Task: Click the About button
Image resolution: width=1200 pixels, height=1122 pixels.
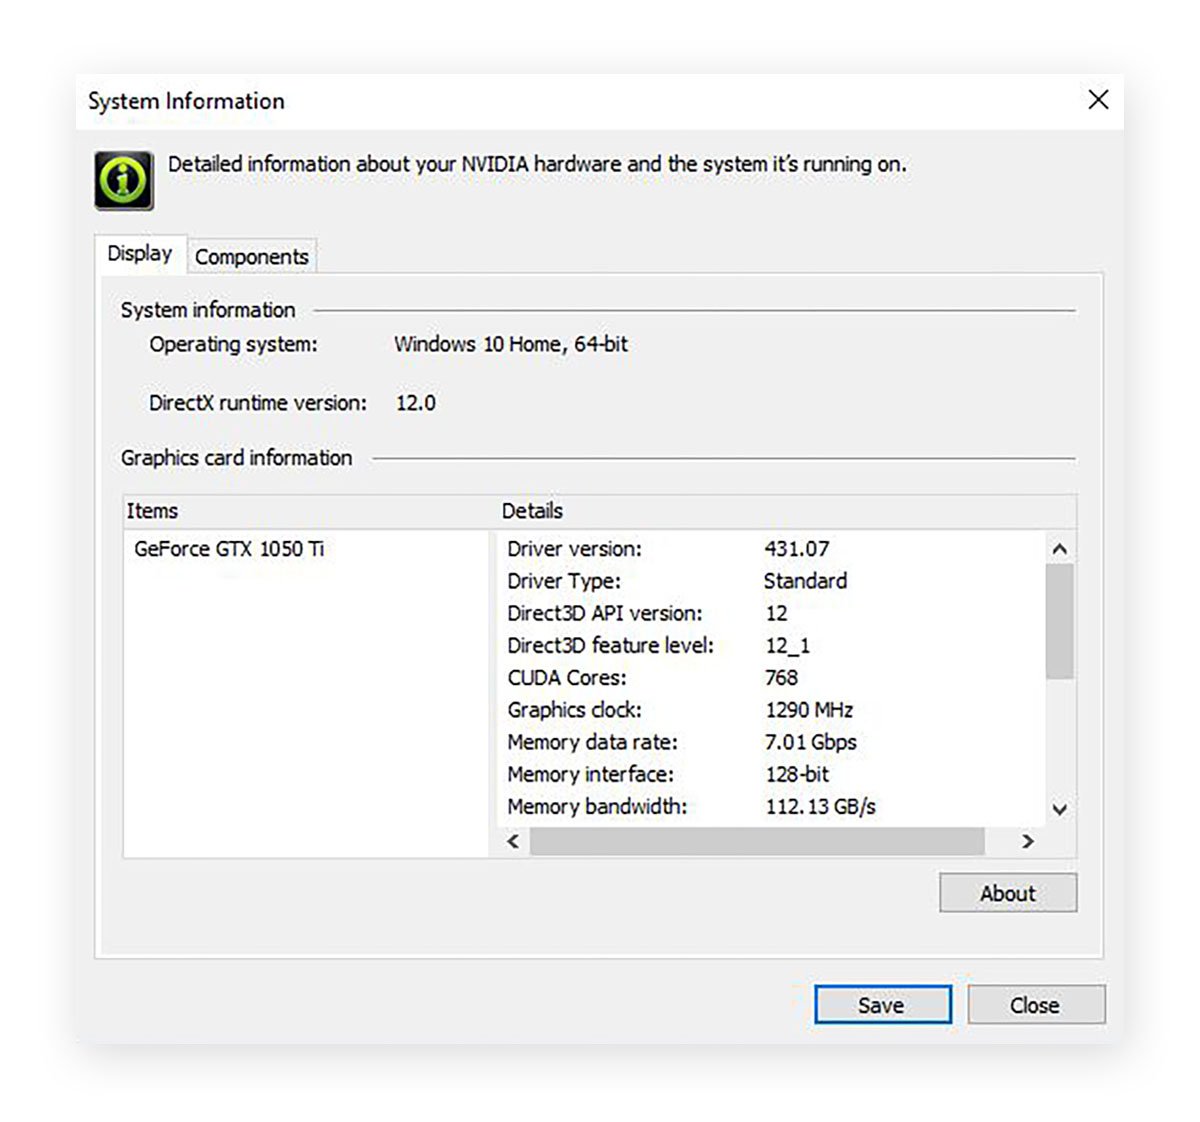Action: (1008, 893)
